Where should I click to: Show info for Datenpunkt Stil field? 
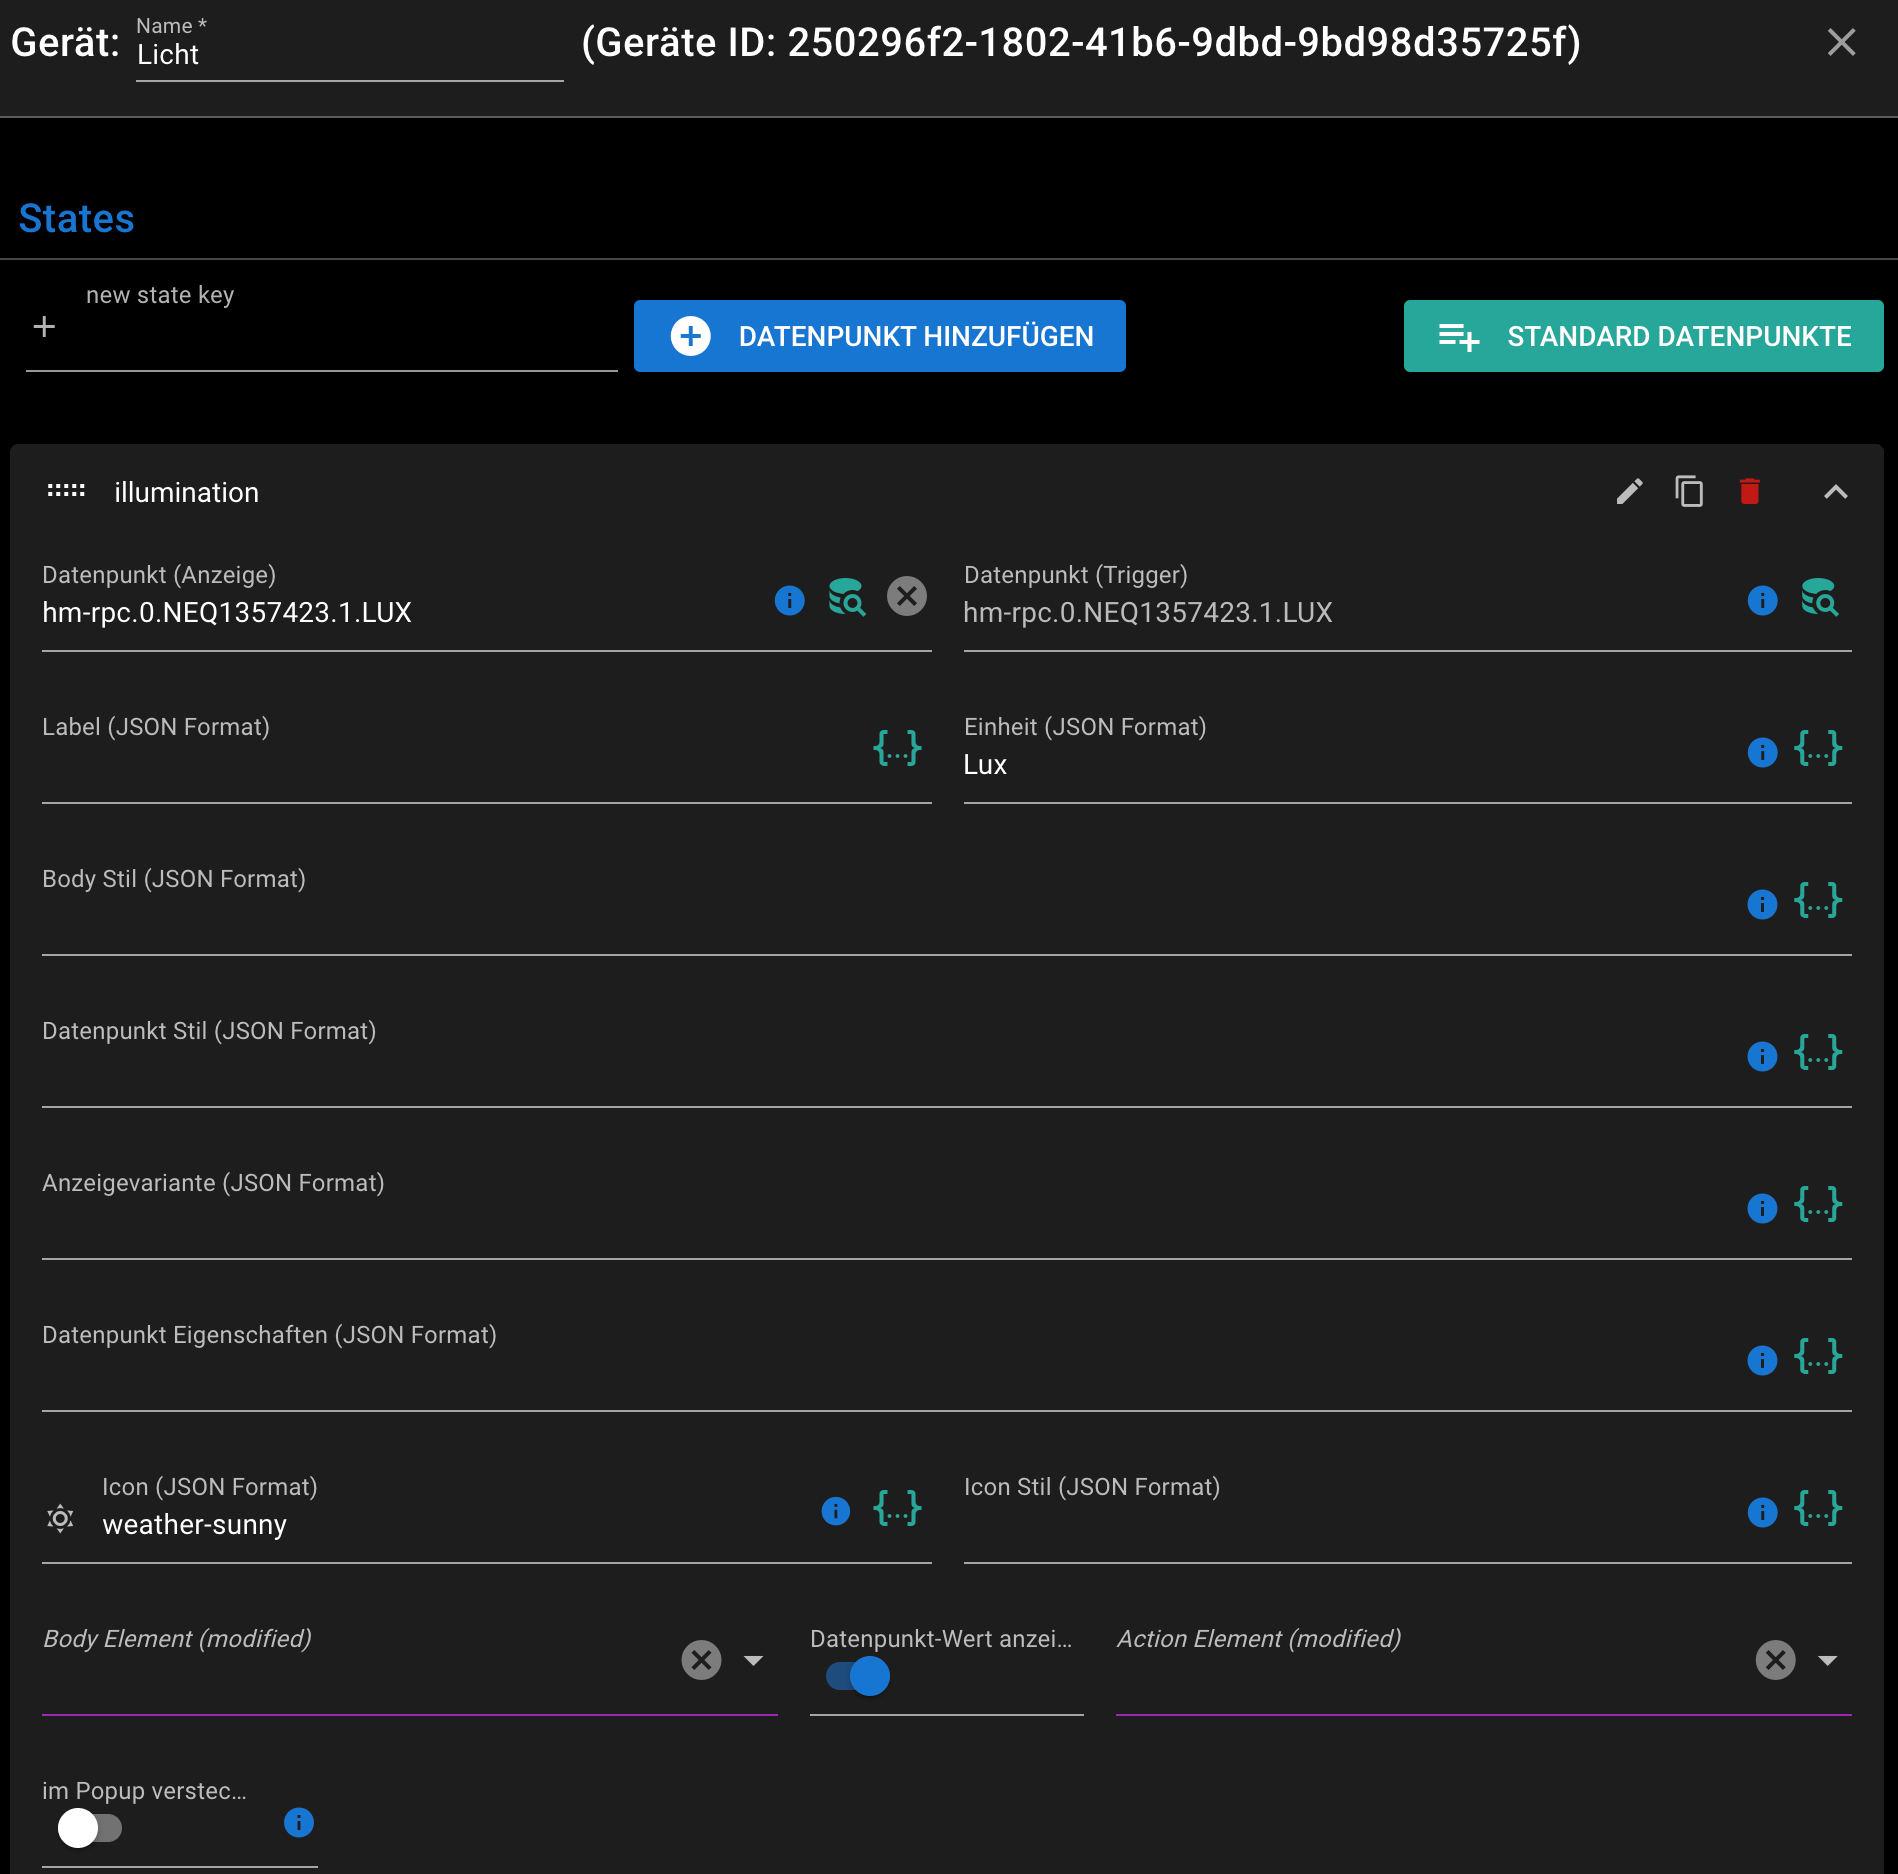click(x=1762, y=1056)
